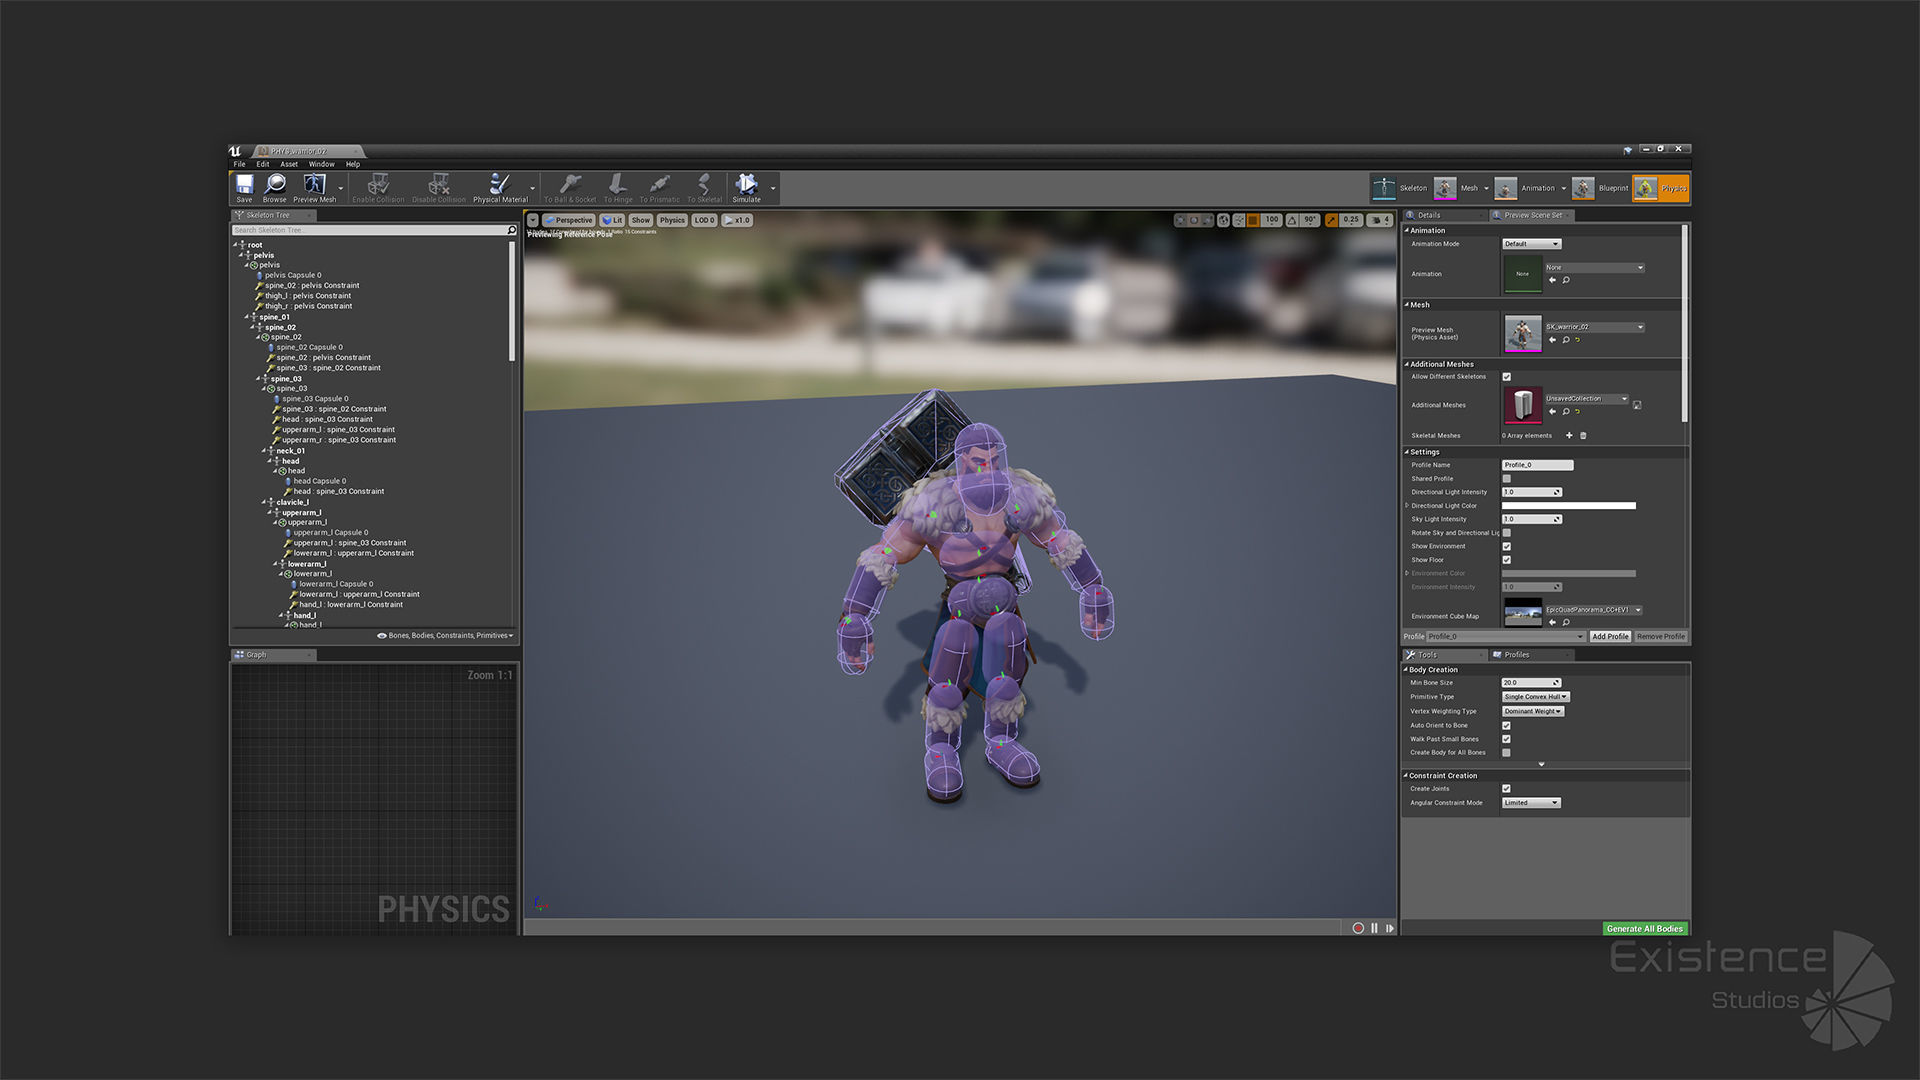Screen dimensions: 1920x1080
Task: Open the Primitive Type dropdown
Action: click(1536, 697)
